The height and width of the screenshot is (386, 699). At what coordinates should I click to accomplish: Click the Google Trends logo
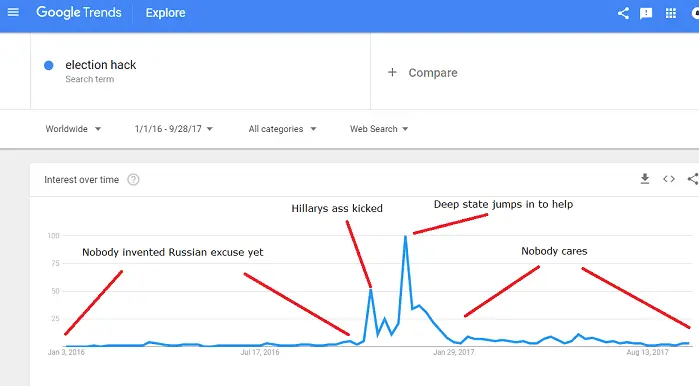(x=79, y=12)
